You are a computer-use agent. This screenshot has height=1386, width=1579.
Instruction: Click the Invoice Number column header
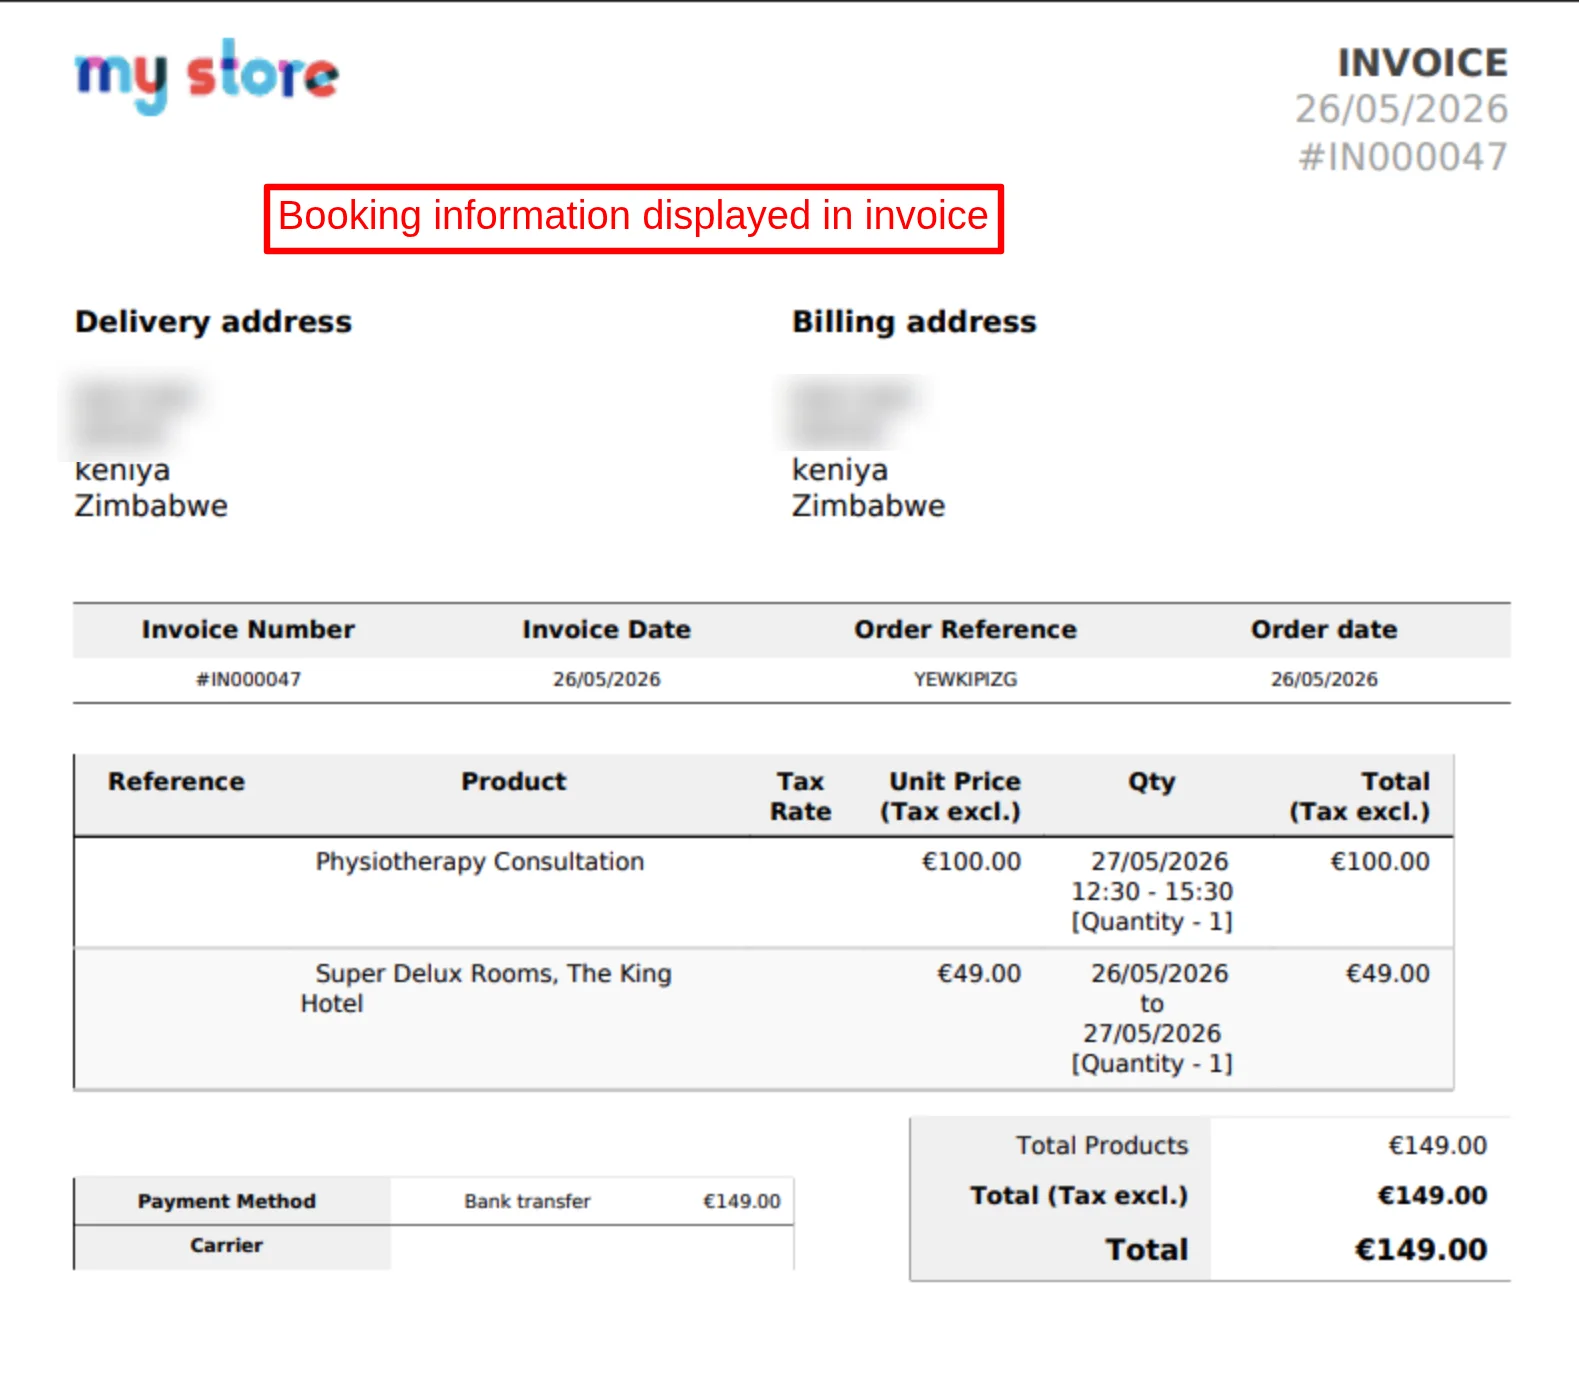pyautogui.click(x=248, y=630)
